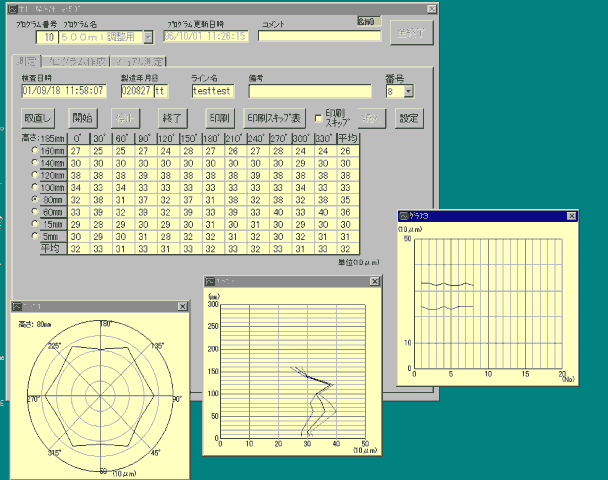The width and height of the screenshot is (608, 480).
Task: Click the 140mm row 300° cell 29
Action: click(x=302, y=163)
